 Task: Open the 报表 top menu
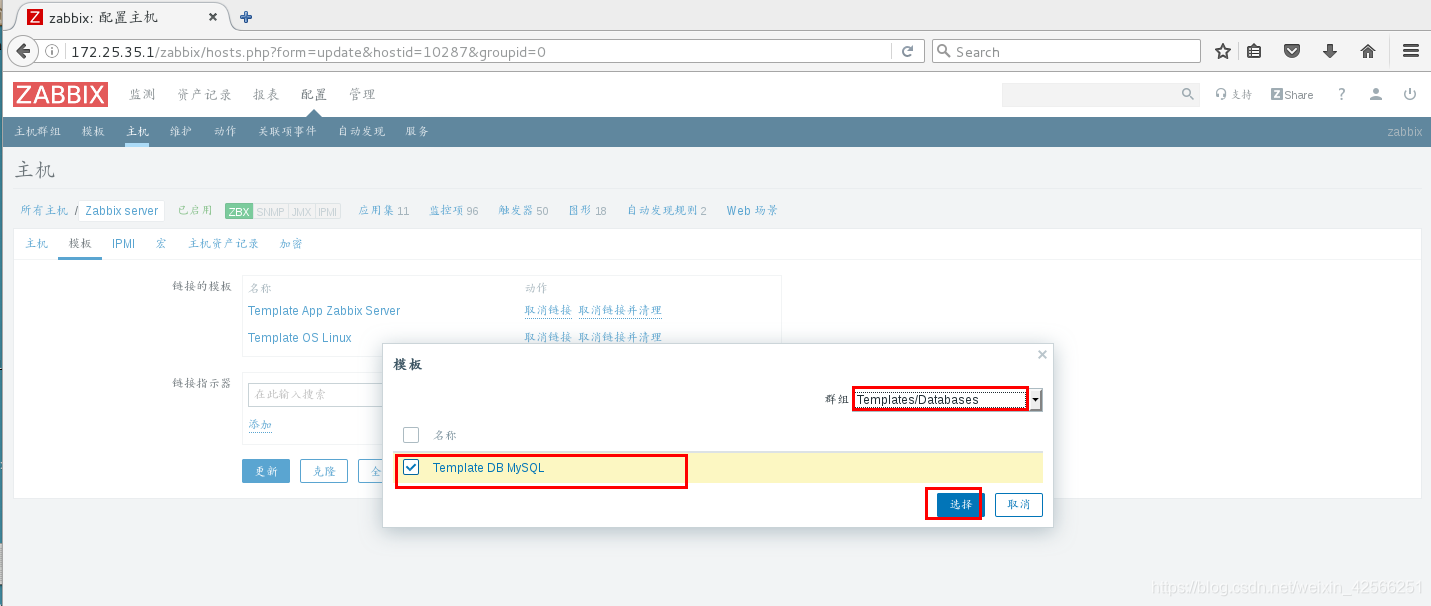pyautogui.click(x=266, y=94)
